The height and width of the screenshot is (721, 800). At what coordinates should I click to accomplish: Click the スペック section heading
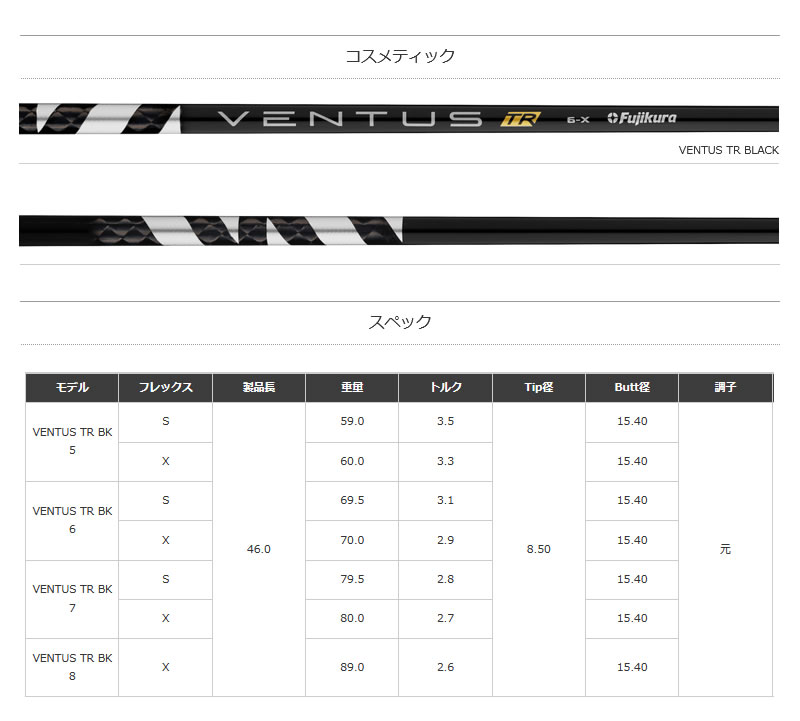click(400, 323)
